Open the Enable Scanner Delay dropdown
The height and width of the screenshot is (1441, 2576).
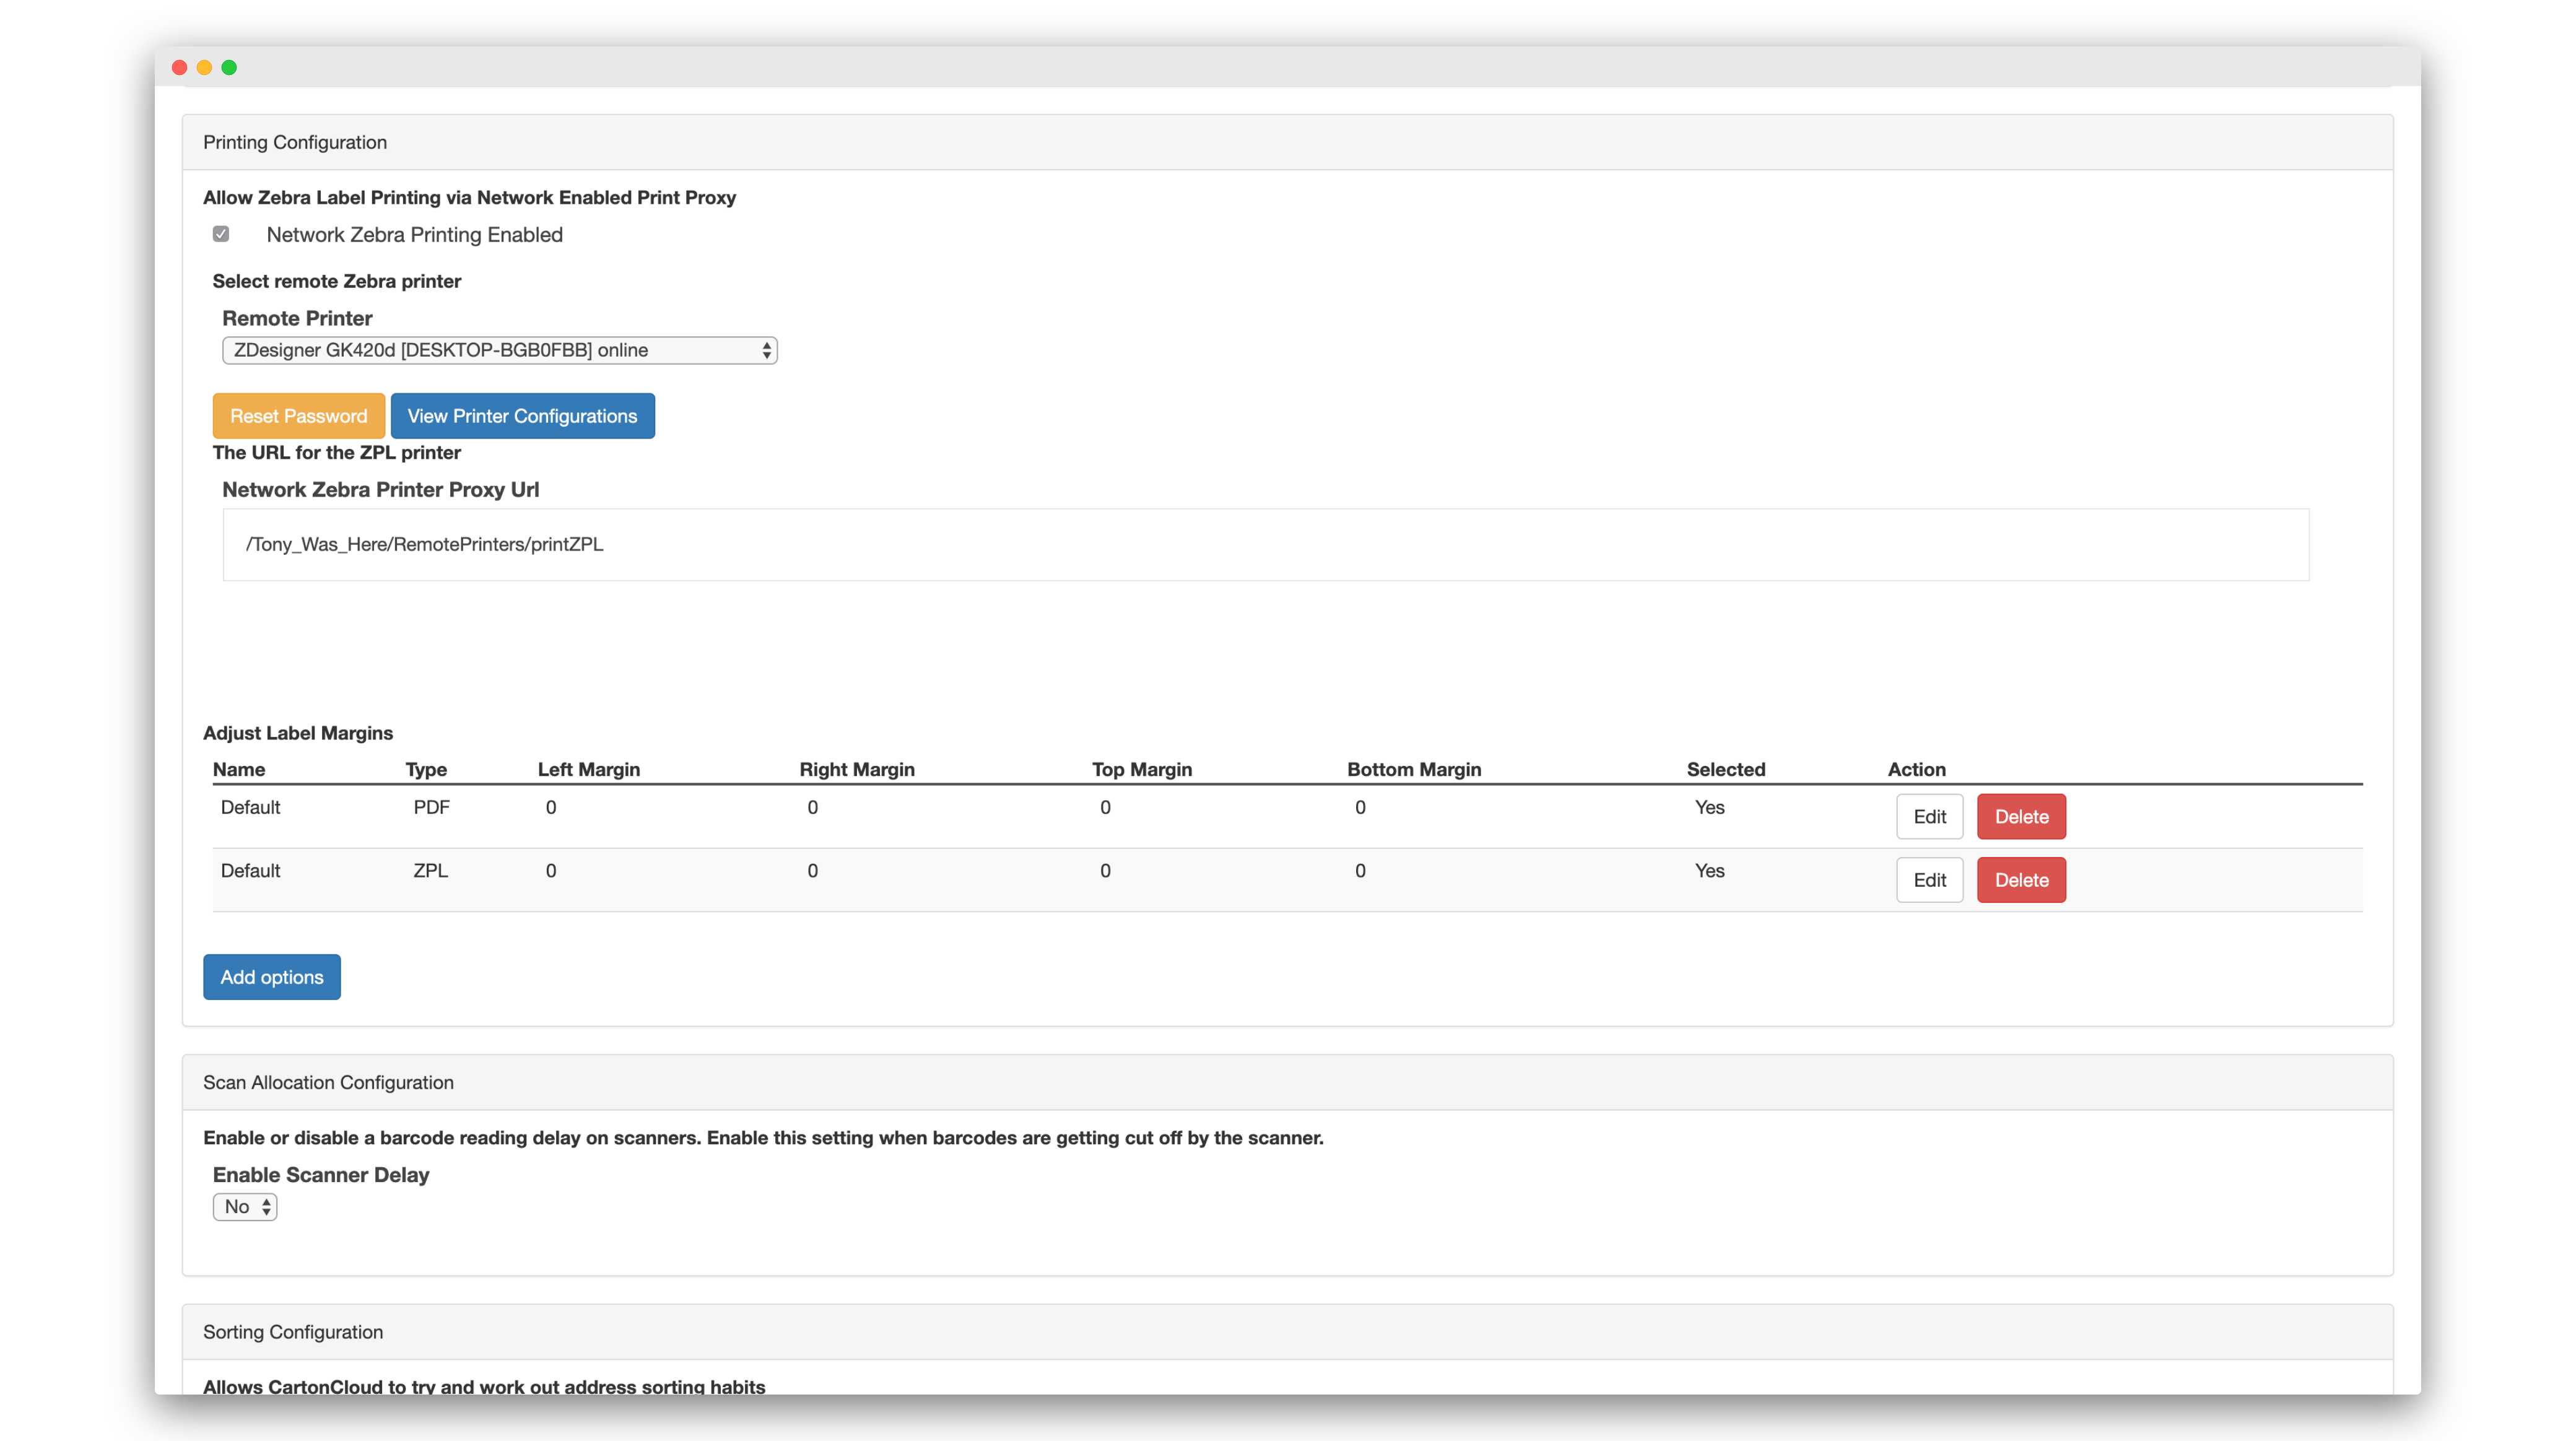pos(245,1207)
